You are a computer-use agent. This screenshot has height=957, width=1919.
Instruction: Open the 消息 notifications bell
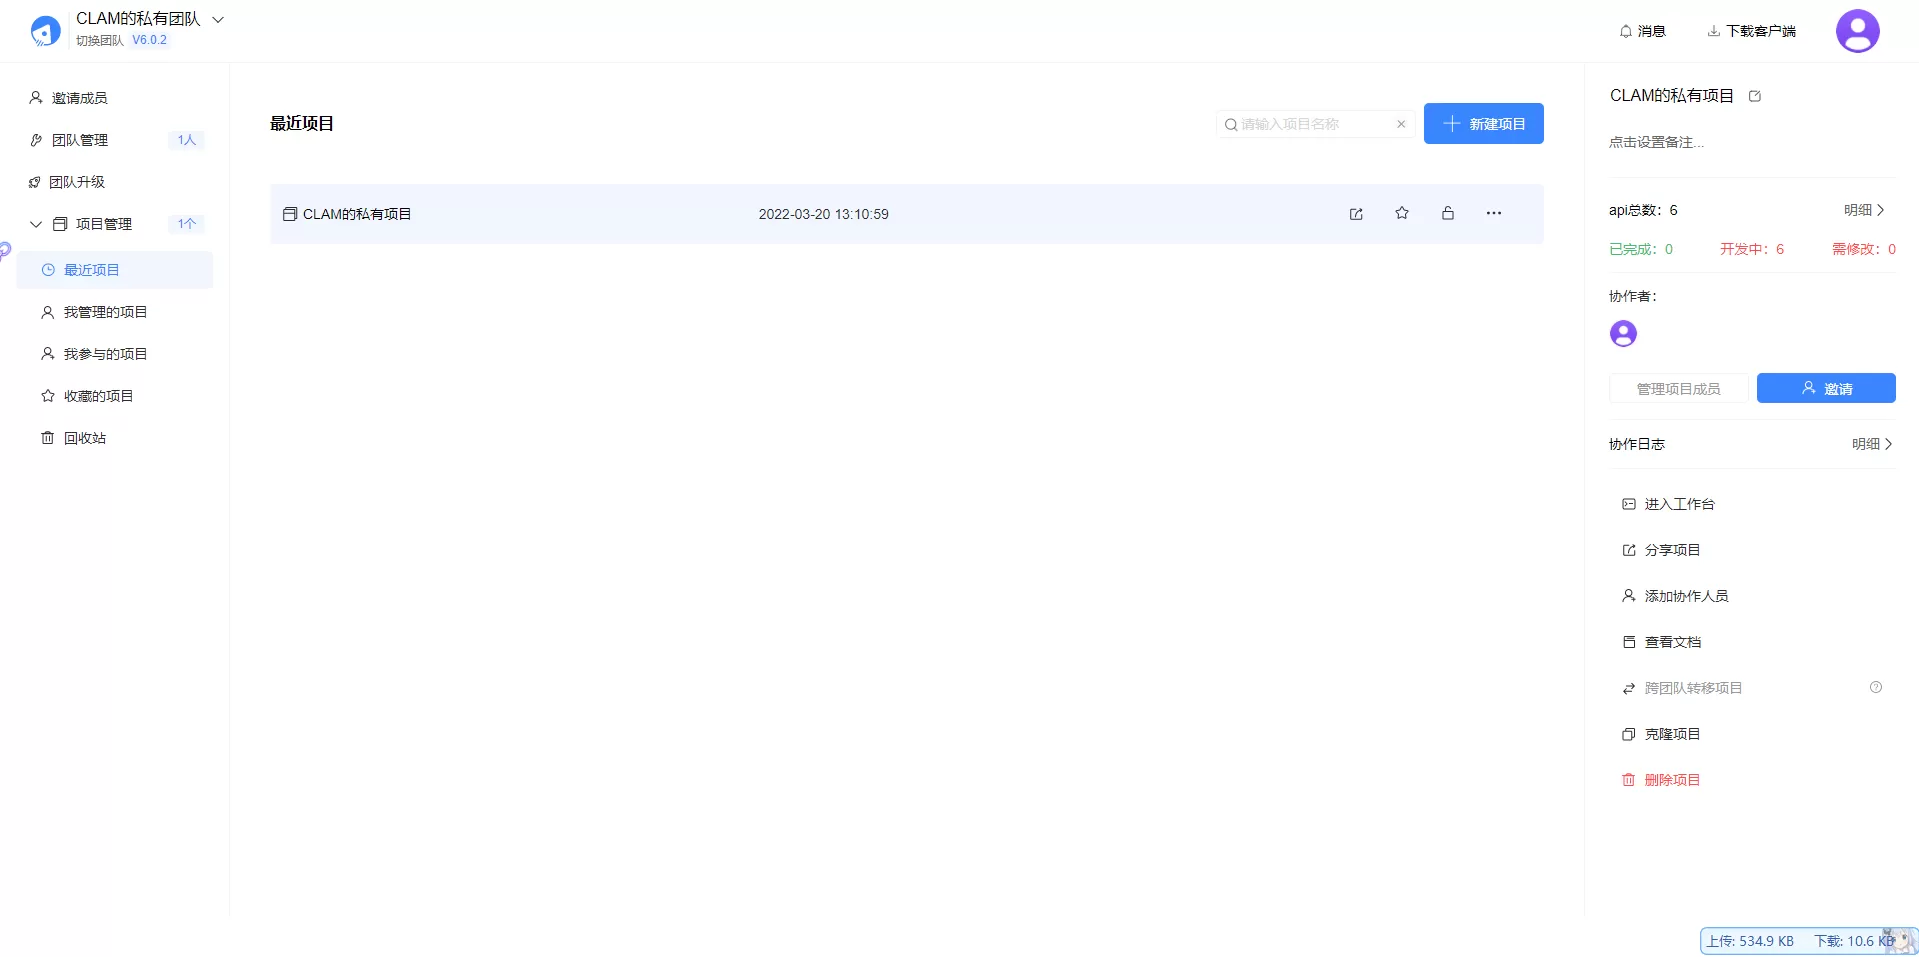[1641, 31]
